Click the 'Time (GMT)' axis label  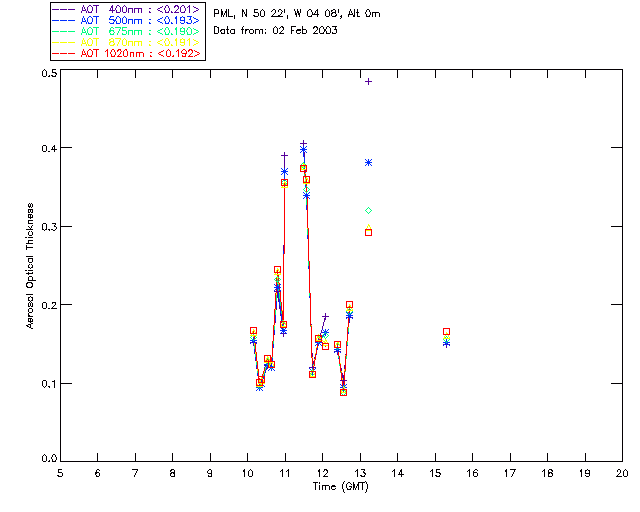click(340, 486)
